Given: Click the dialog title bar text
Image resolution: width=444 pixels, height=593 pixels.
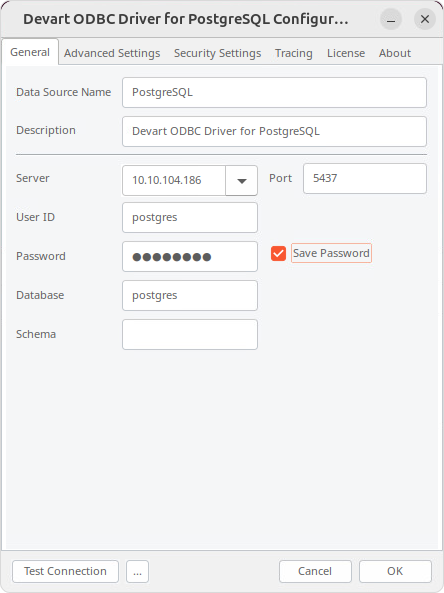Looking at the screenshot, I should pos(186,19).
